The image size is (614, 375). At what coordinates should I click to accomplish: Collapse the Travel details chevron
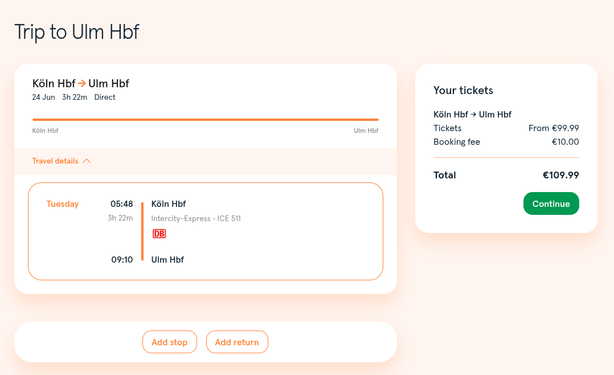click(x=87, y=161)
